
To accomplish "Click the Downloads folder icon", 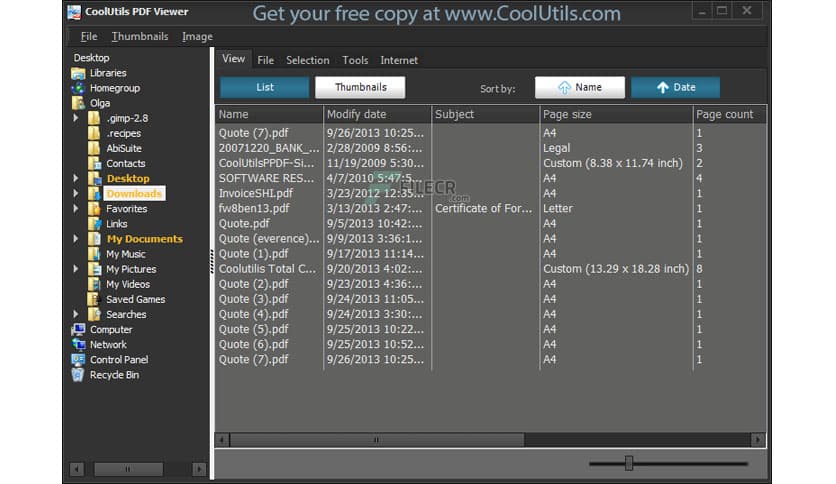I will (x=94, y=193).
